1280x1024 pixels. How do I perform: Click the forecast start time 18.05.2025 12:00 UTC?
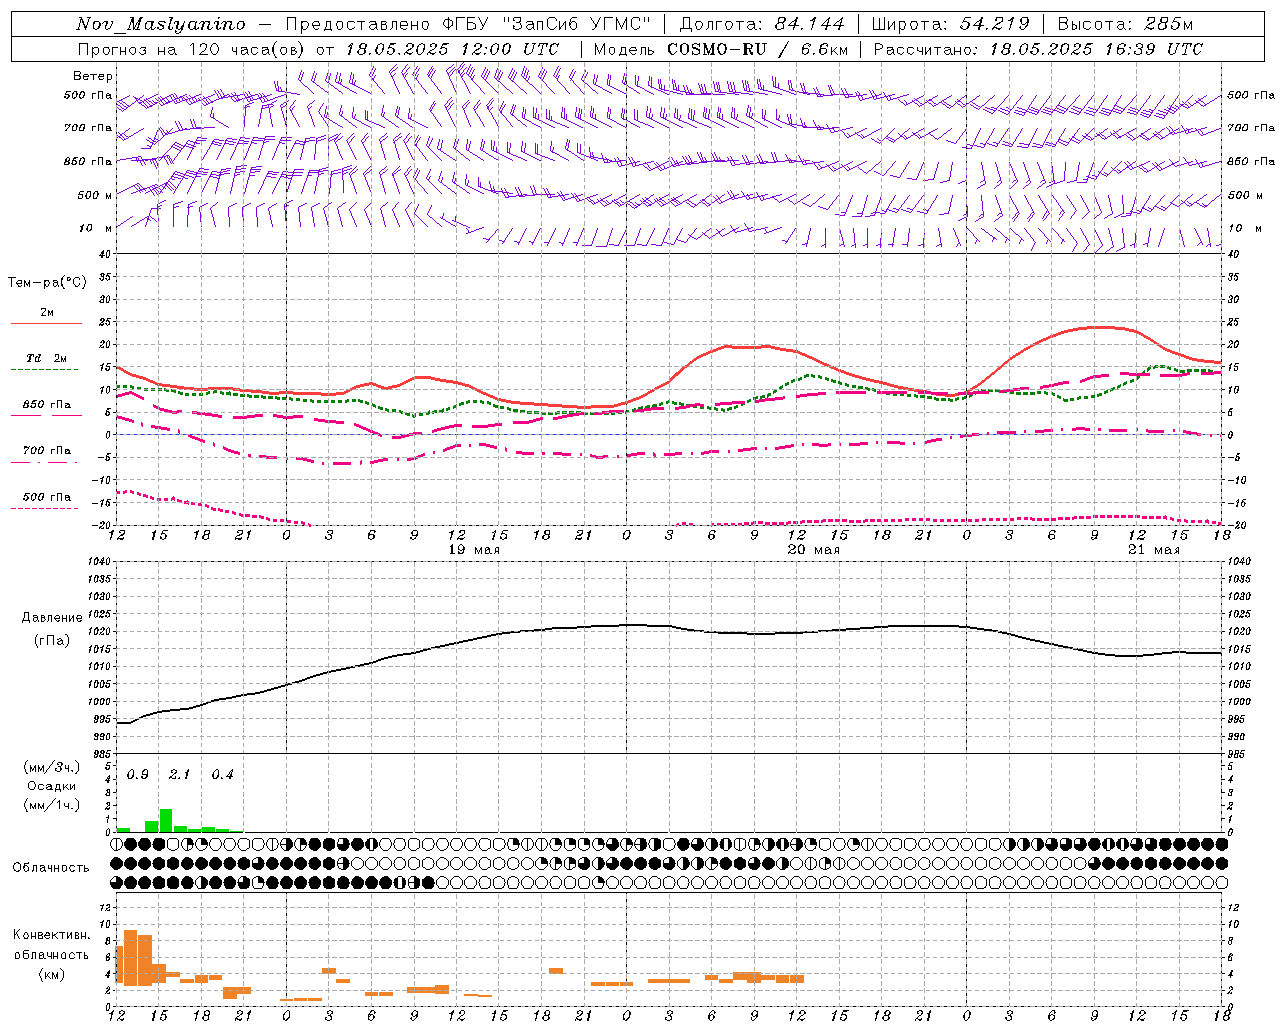pos(452,49)
